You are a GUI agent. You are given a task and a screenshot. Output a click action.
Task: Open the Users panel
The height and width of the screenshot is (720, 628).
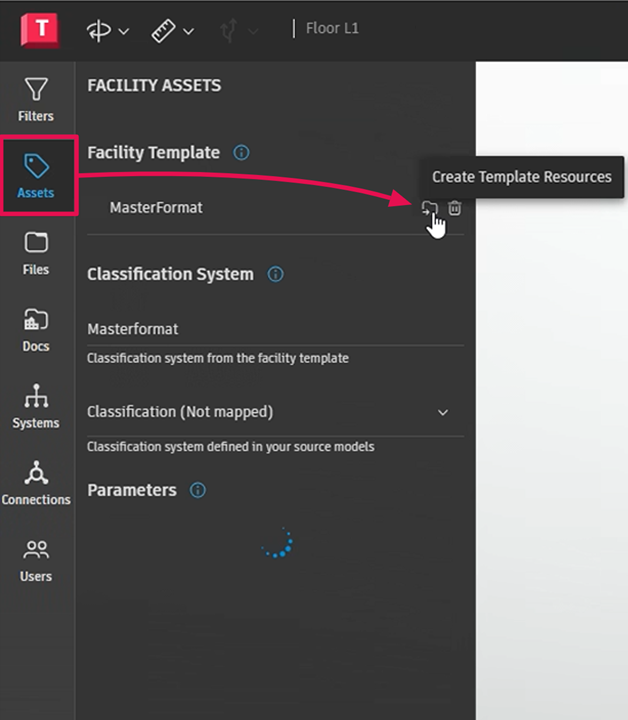coord(36,560)
